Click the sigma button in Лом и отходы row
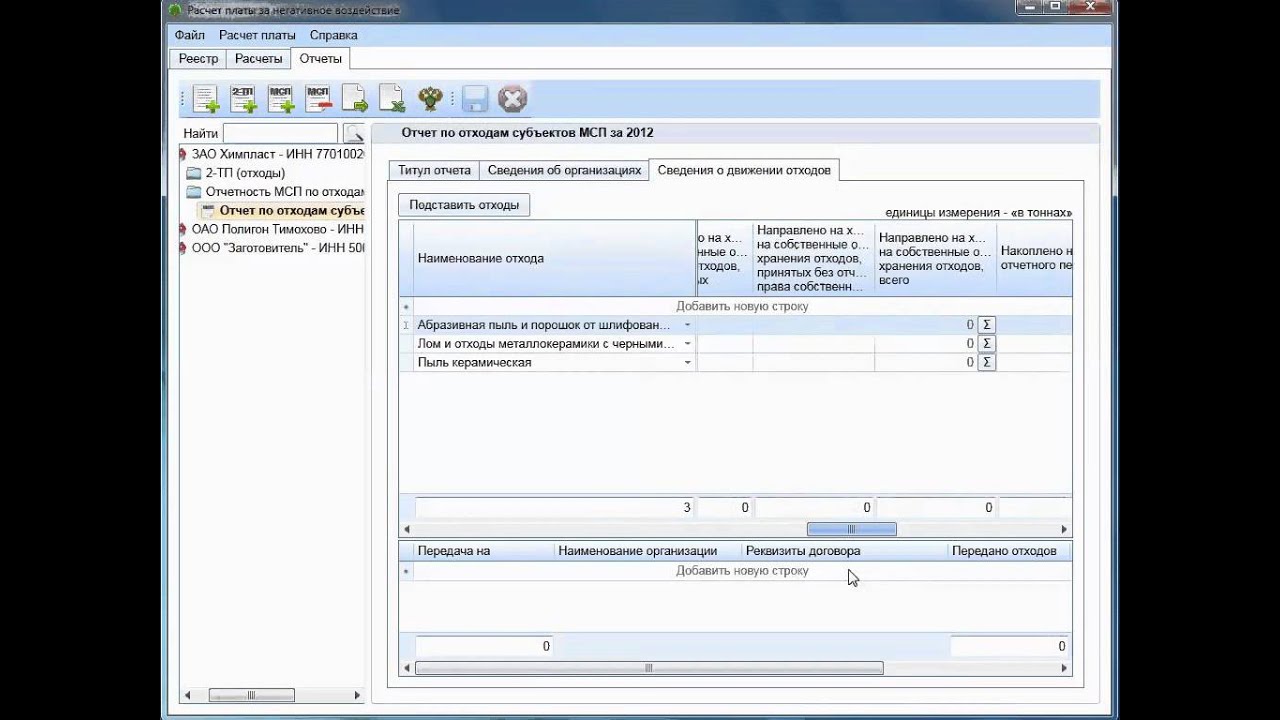This screenshot has width=1280, height=720. pos(986,344)
